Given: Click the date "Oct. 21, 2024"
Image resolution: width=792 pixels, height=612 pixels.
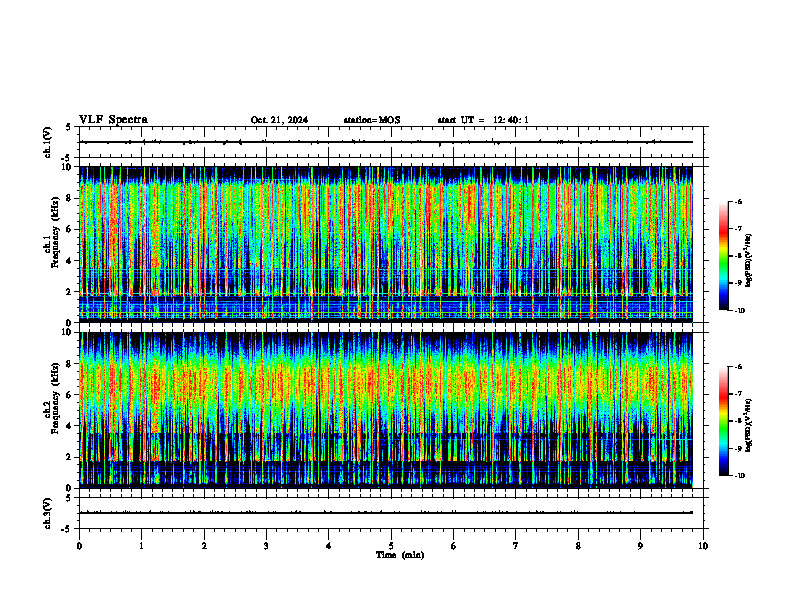Looking at the screenshot, I should (279, 120).
